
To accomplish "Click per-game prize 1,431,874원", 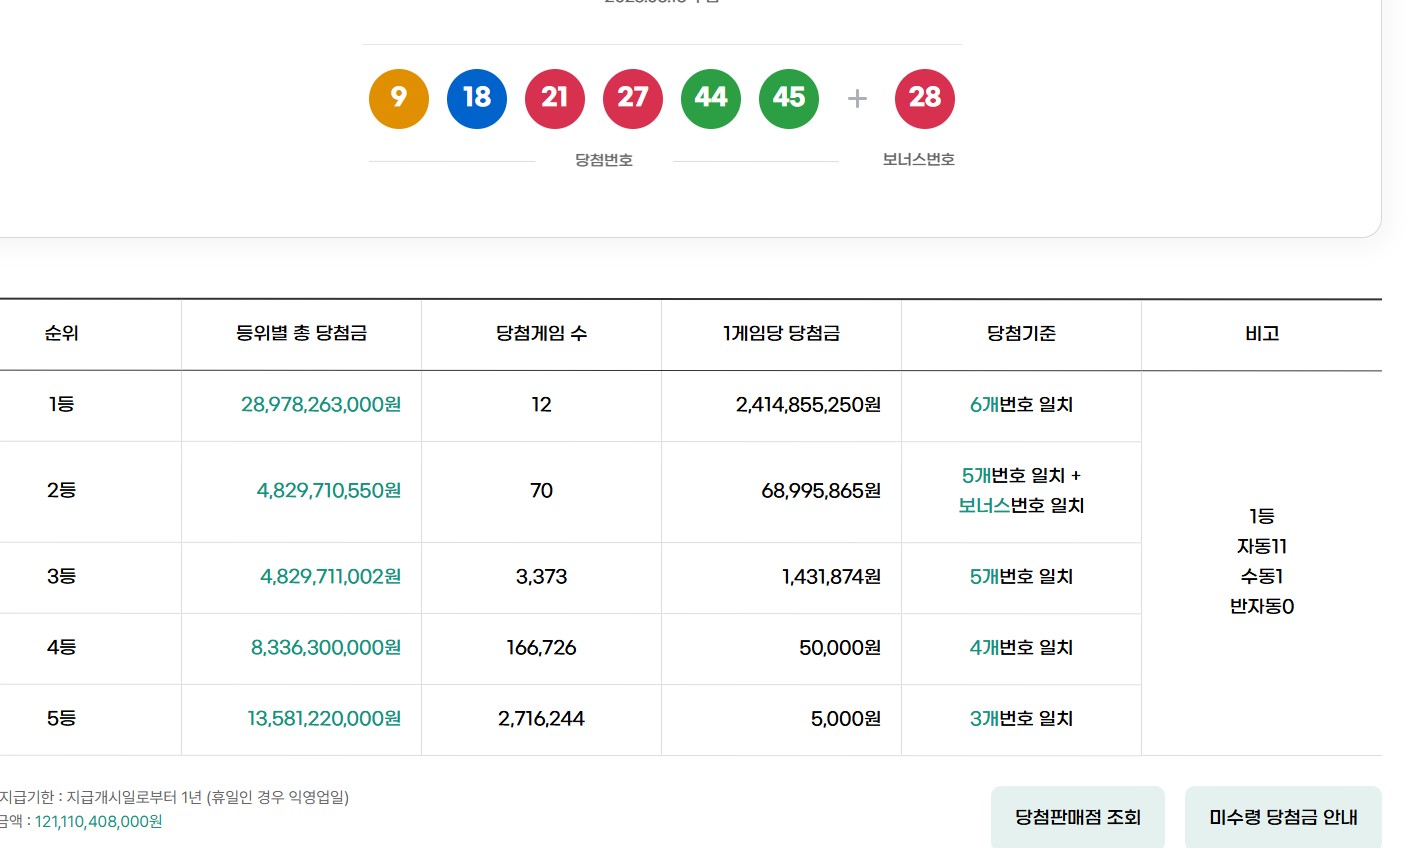I will (832, 577).
